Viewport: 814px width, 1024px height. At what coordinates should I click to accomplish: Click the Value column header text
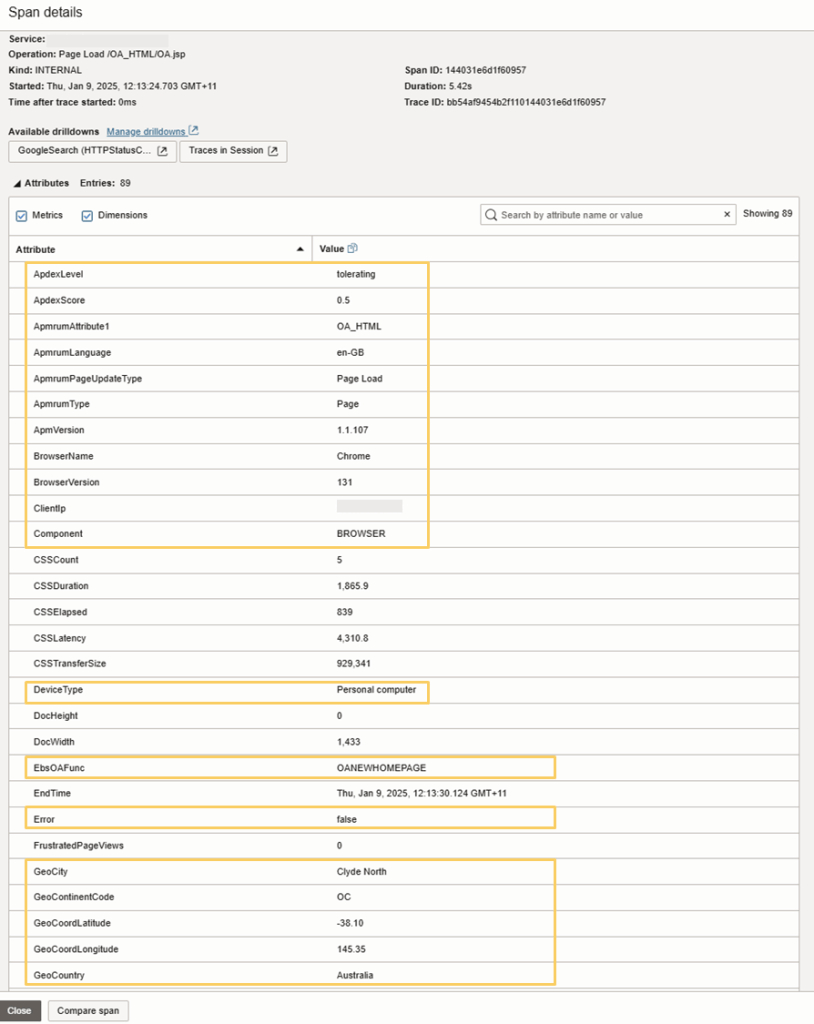(x=331, y=249)
